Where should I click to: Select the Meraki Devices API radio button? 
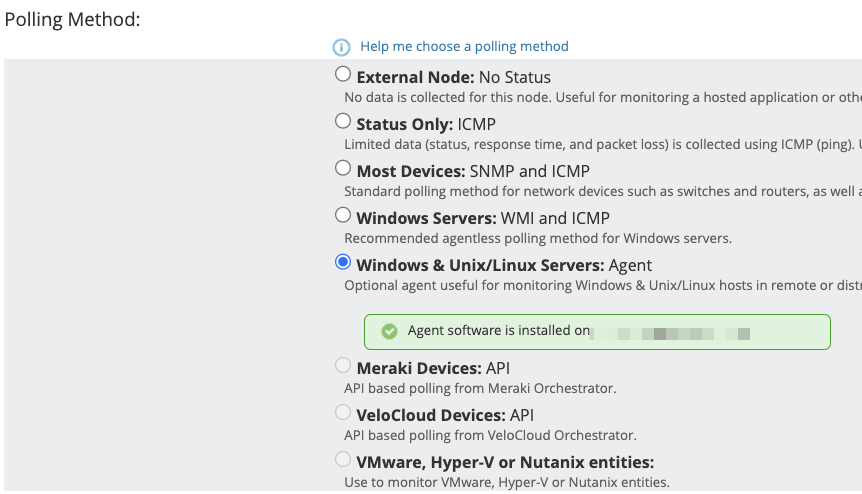(343, 366)
